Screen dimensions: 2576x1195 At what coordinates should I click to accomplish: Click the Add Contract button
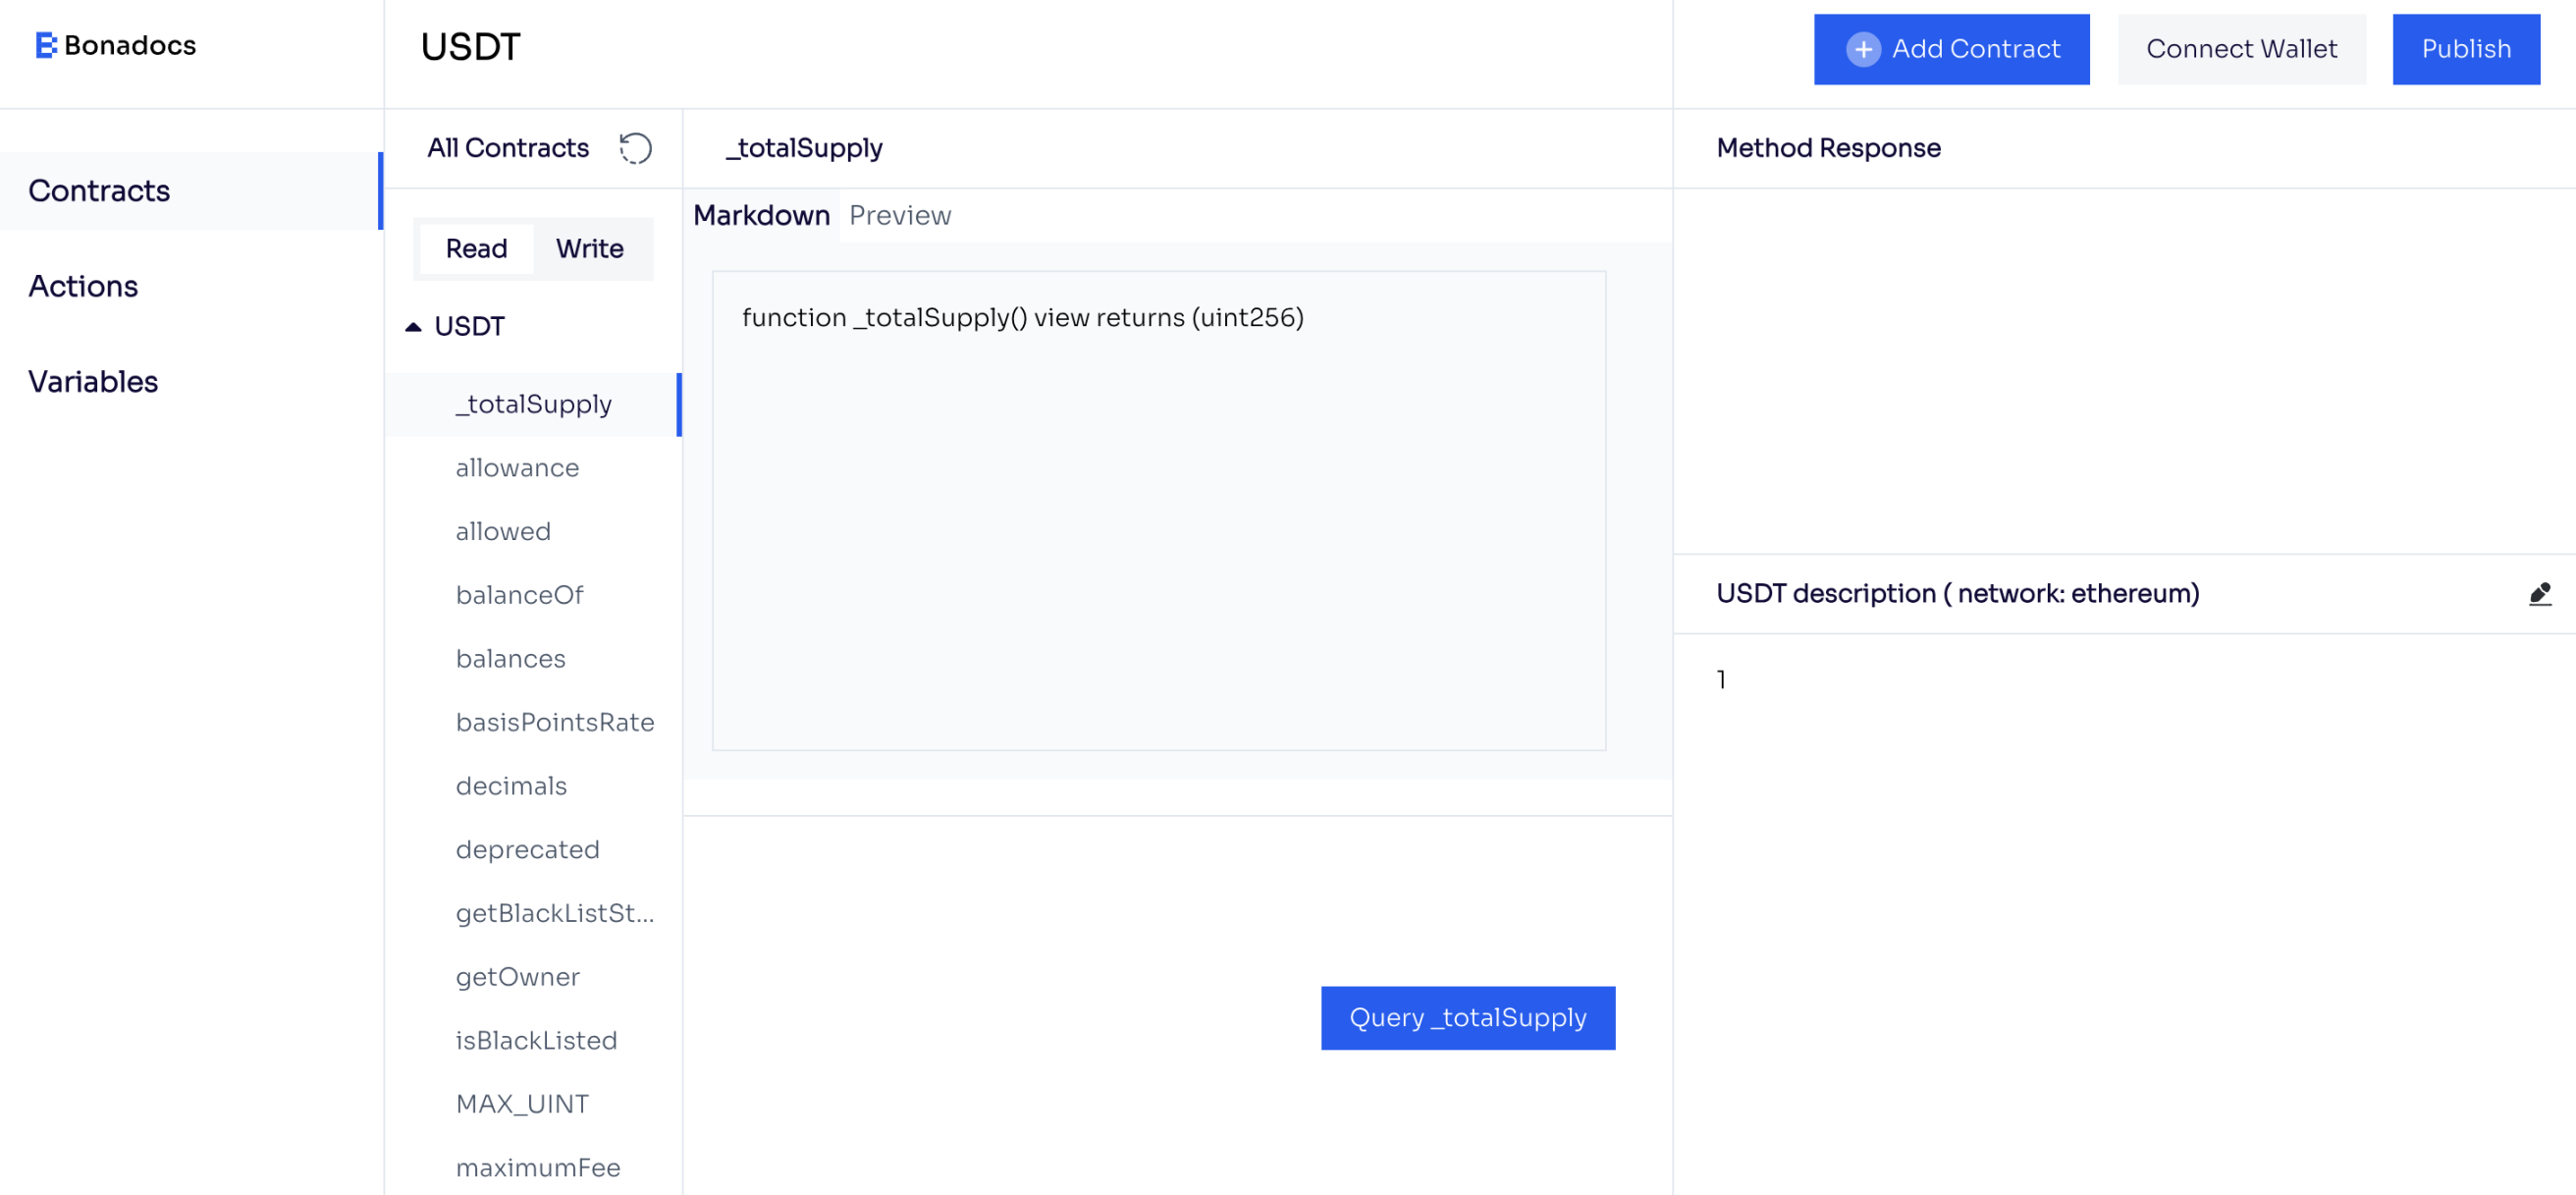tap(1951, 49)
